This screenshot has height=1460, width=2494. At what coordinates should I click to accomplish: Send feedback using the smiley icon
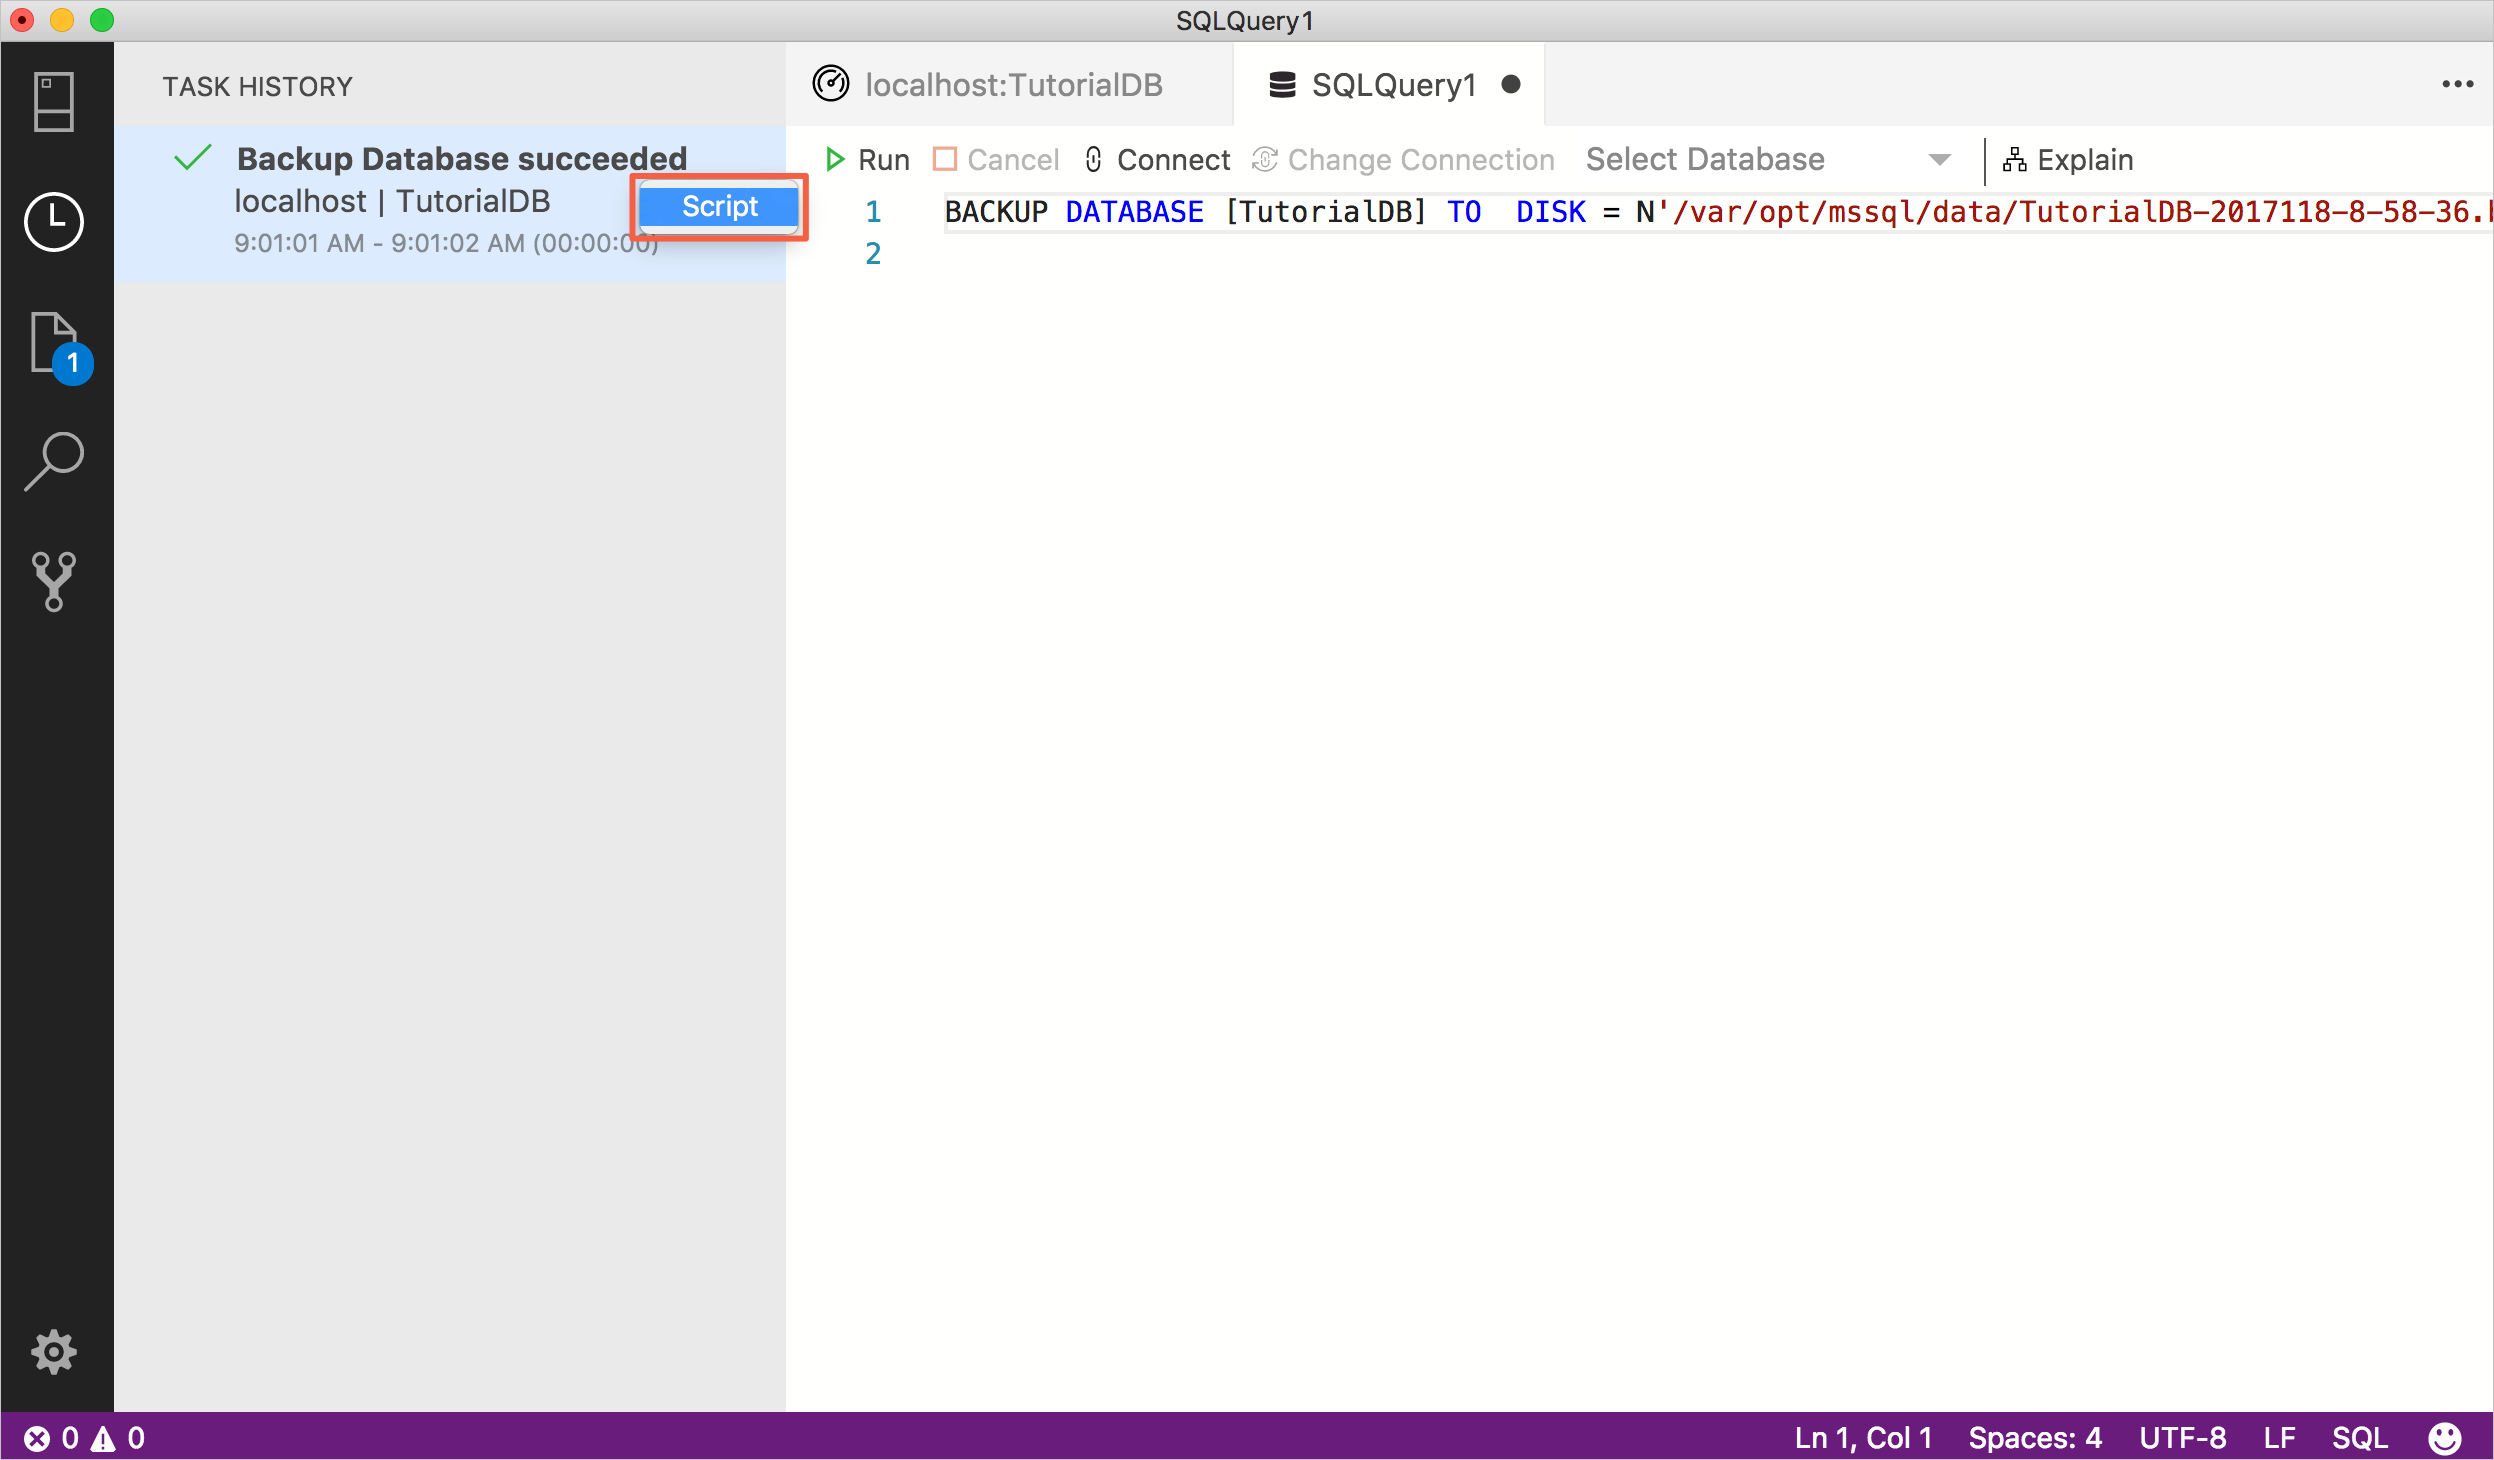coord(2443,1437)
